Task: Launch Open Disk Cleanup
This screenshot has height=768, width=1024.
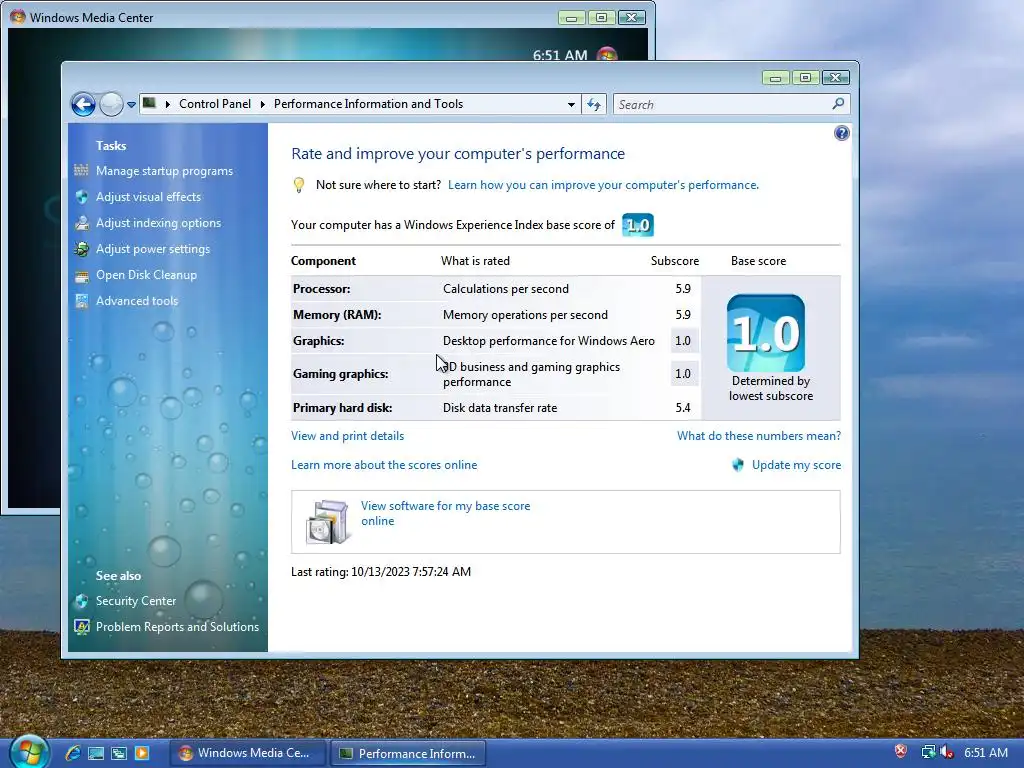Action: 146,275
